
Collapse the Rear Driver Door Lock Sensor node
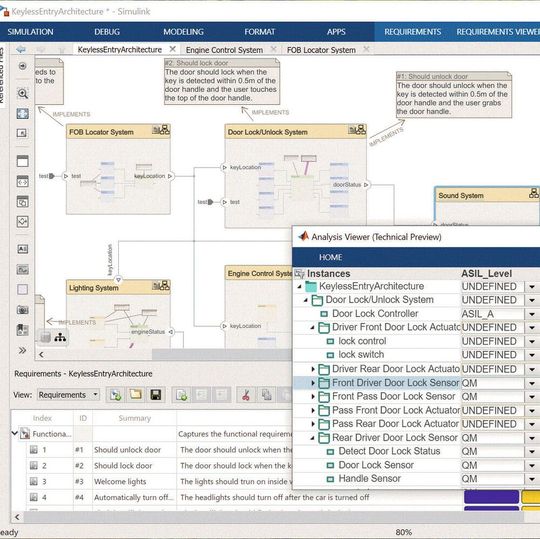tap(313, 438)
